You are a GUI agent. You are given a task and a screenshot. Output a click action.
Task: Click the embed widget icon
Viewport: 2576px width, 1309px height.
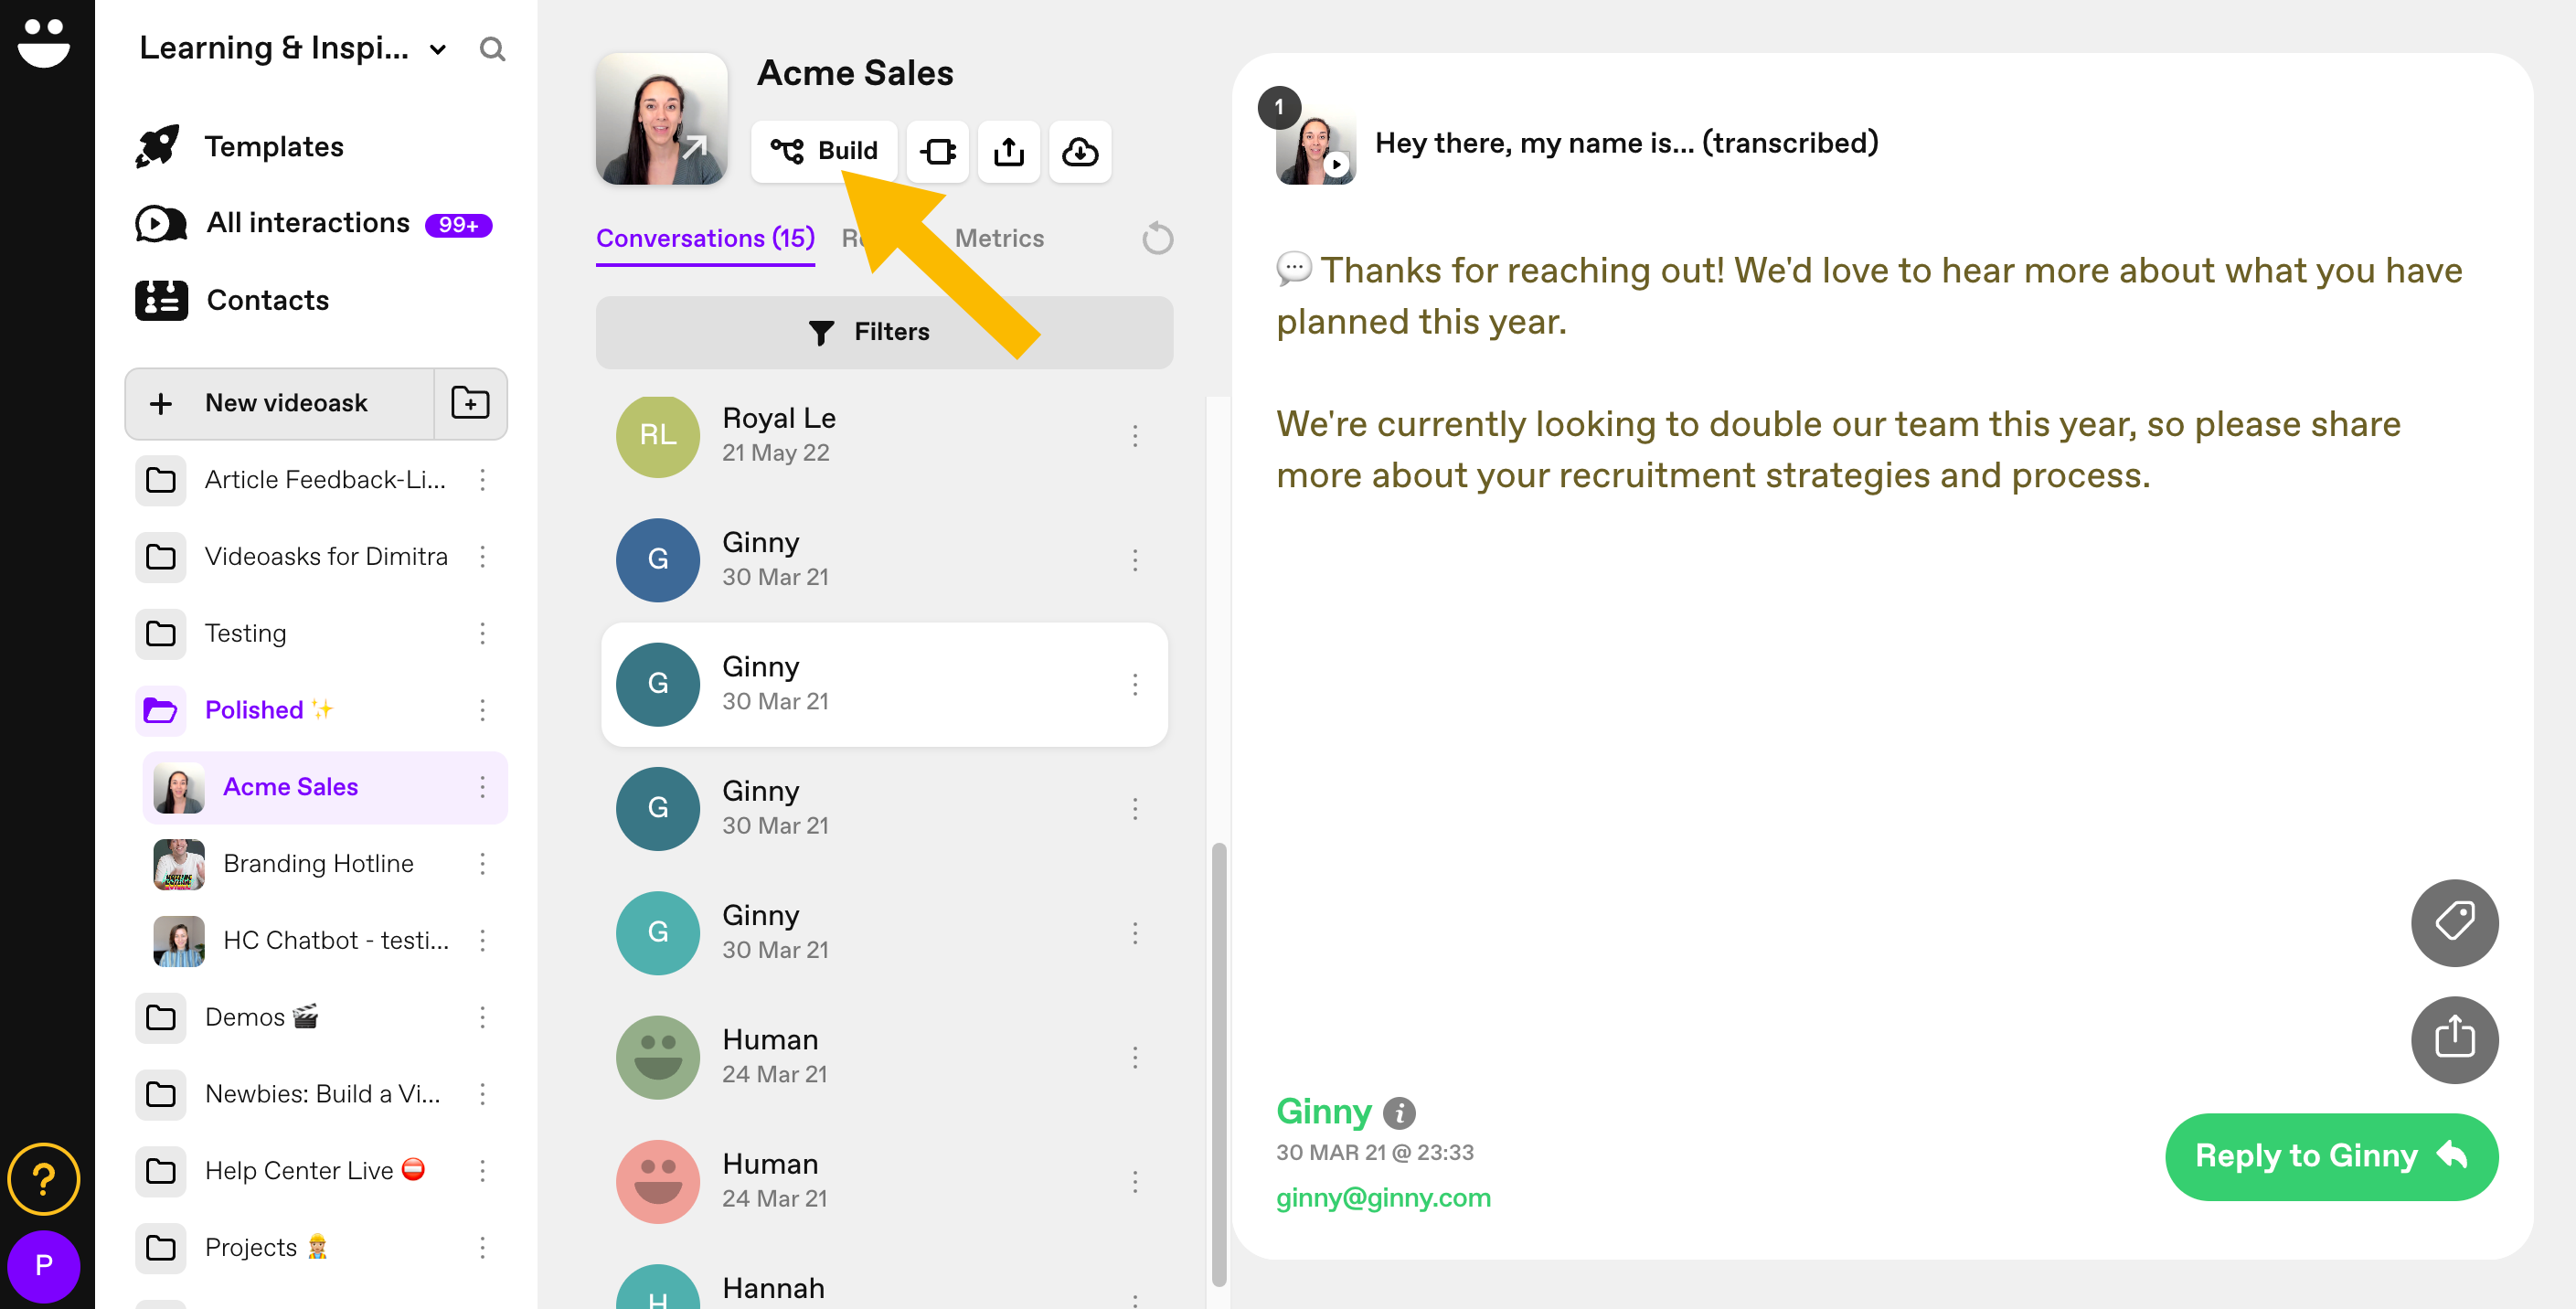point(938,151)
